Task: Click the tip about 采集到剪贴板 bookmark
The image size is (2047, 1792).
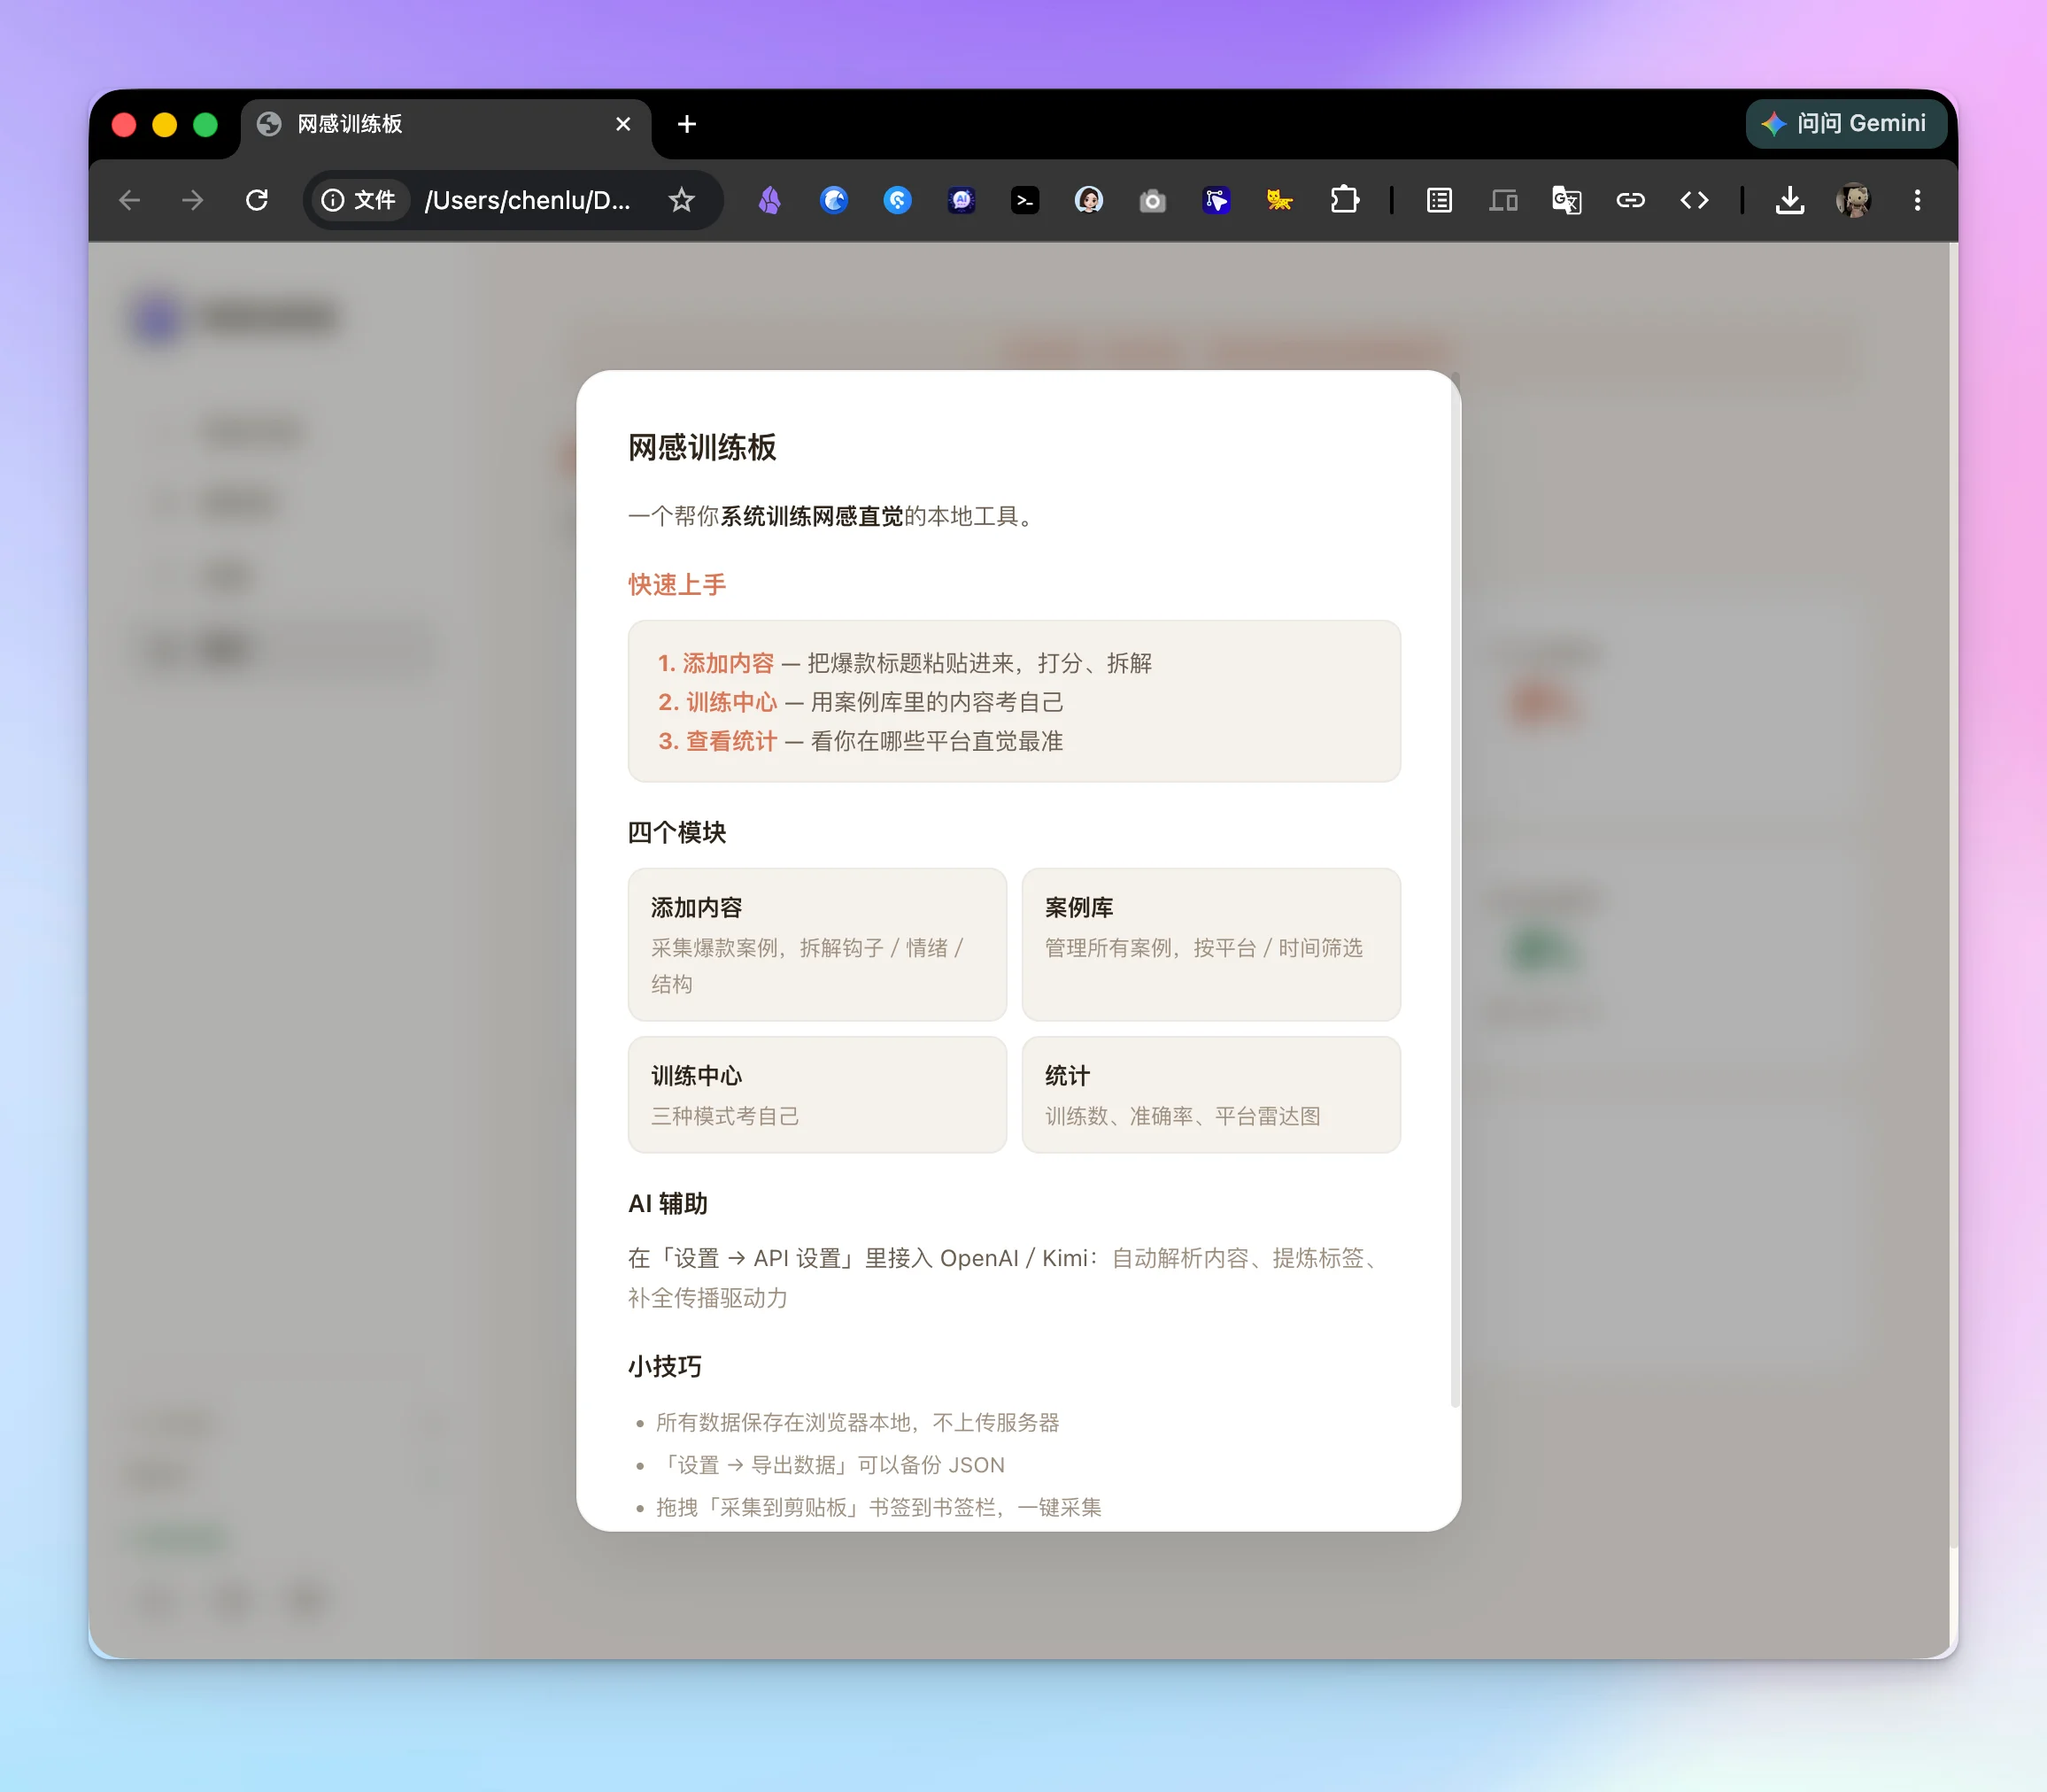Action: [x=879, y=1507]
